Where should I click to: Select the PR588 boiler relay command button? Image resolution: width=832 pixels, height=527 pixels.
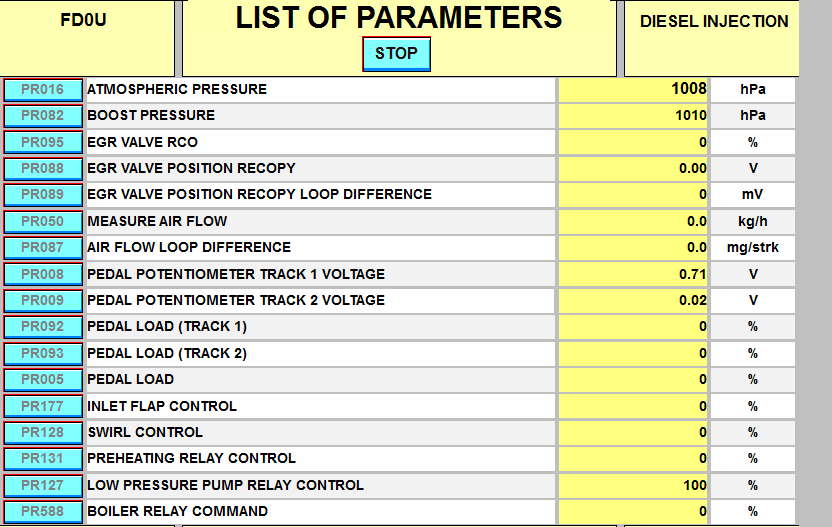pyautogui.click(x=43, y=512)
